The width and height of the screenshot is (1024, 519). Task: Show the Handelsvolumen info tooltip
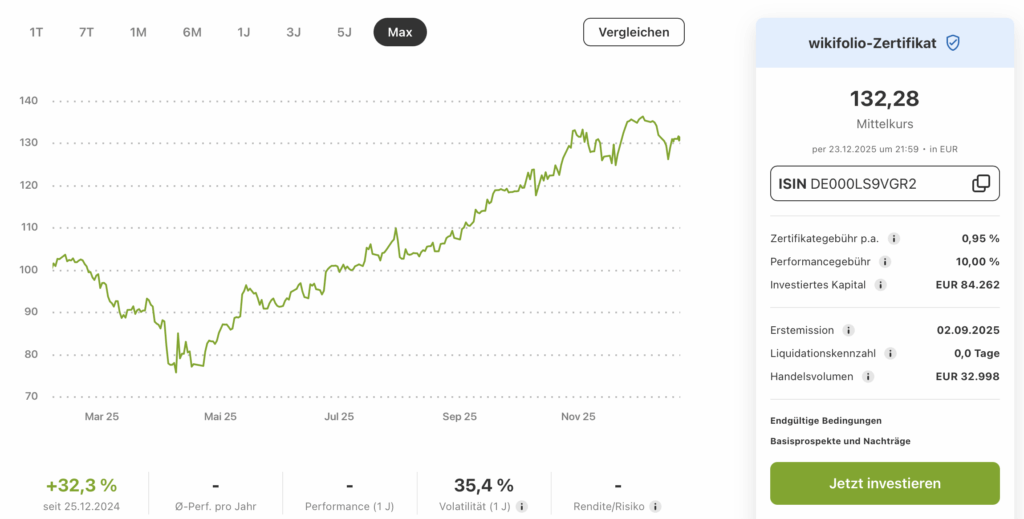coord(868,377)
